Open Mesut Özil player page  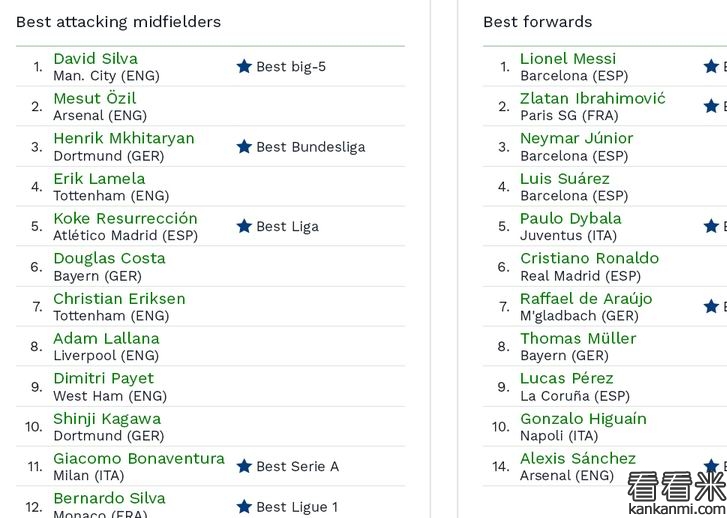pos(94,99)
